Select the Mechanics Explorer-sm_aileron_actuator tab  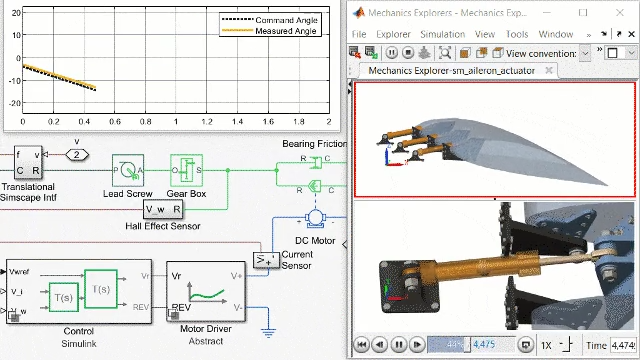pos(451,70)
